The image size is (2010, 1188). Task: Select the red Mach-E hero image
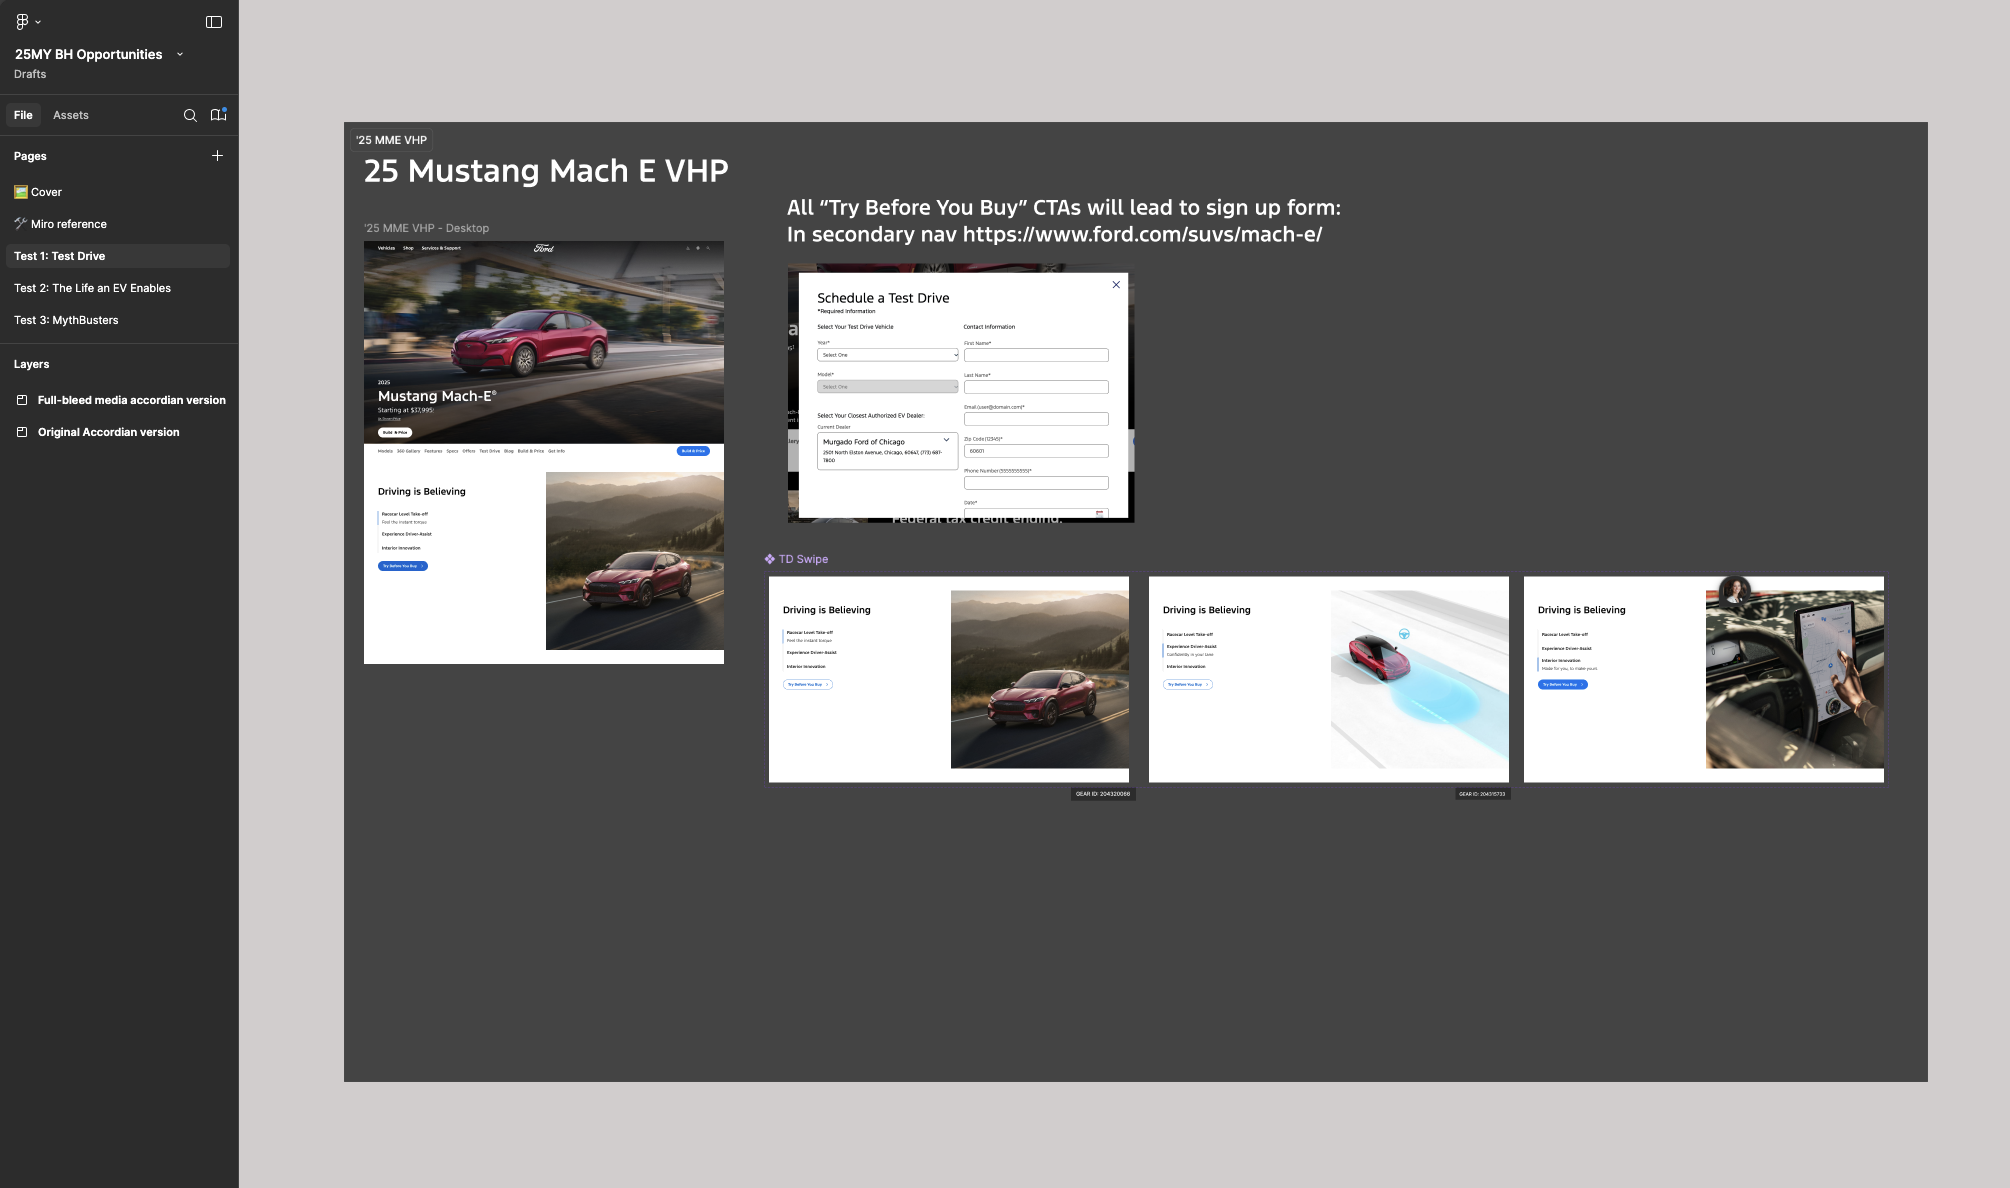coord(544,343)
